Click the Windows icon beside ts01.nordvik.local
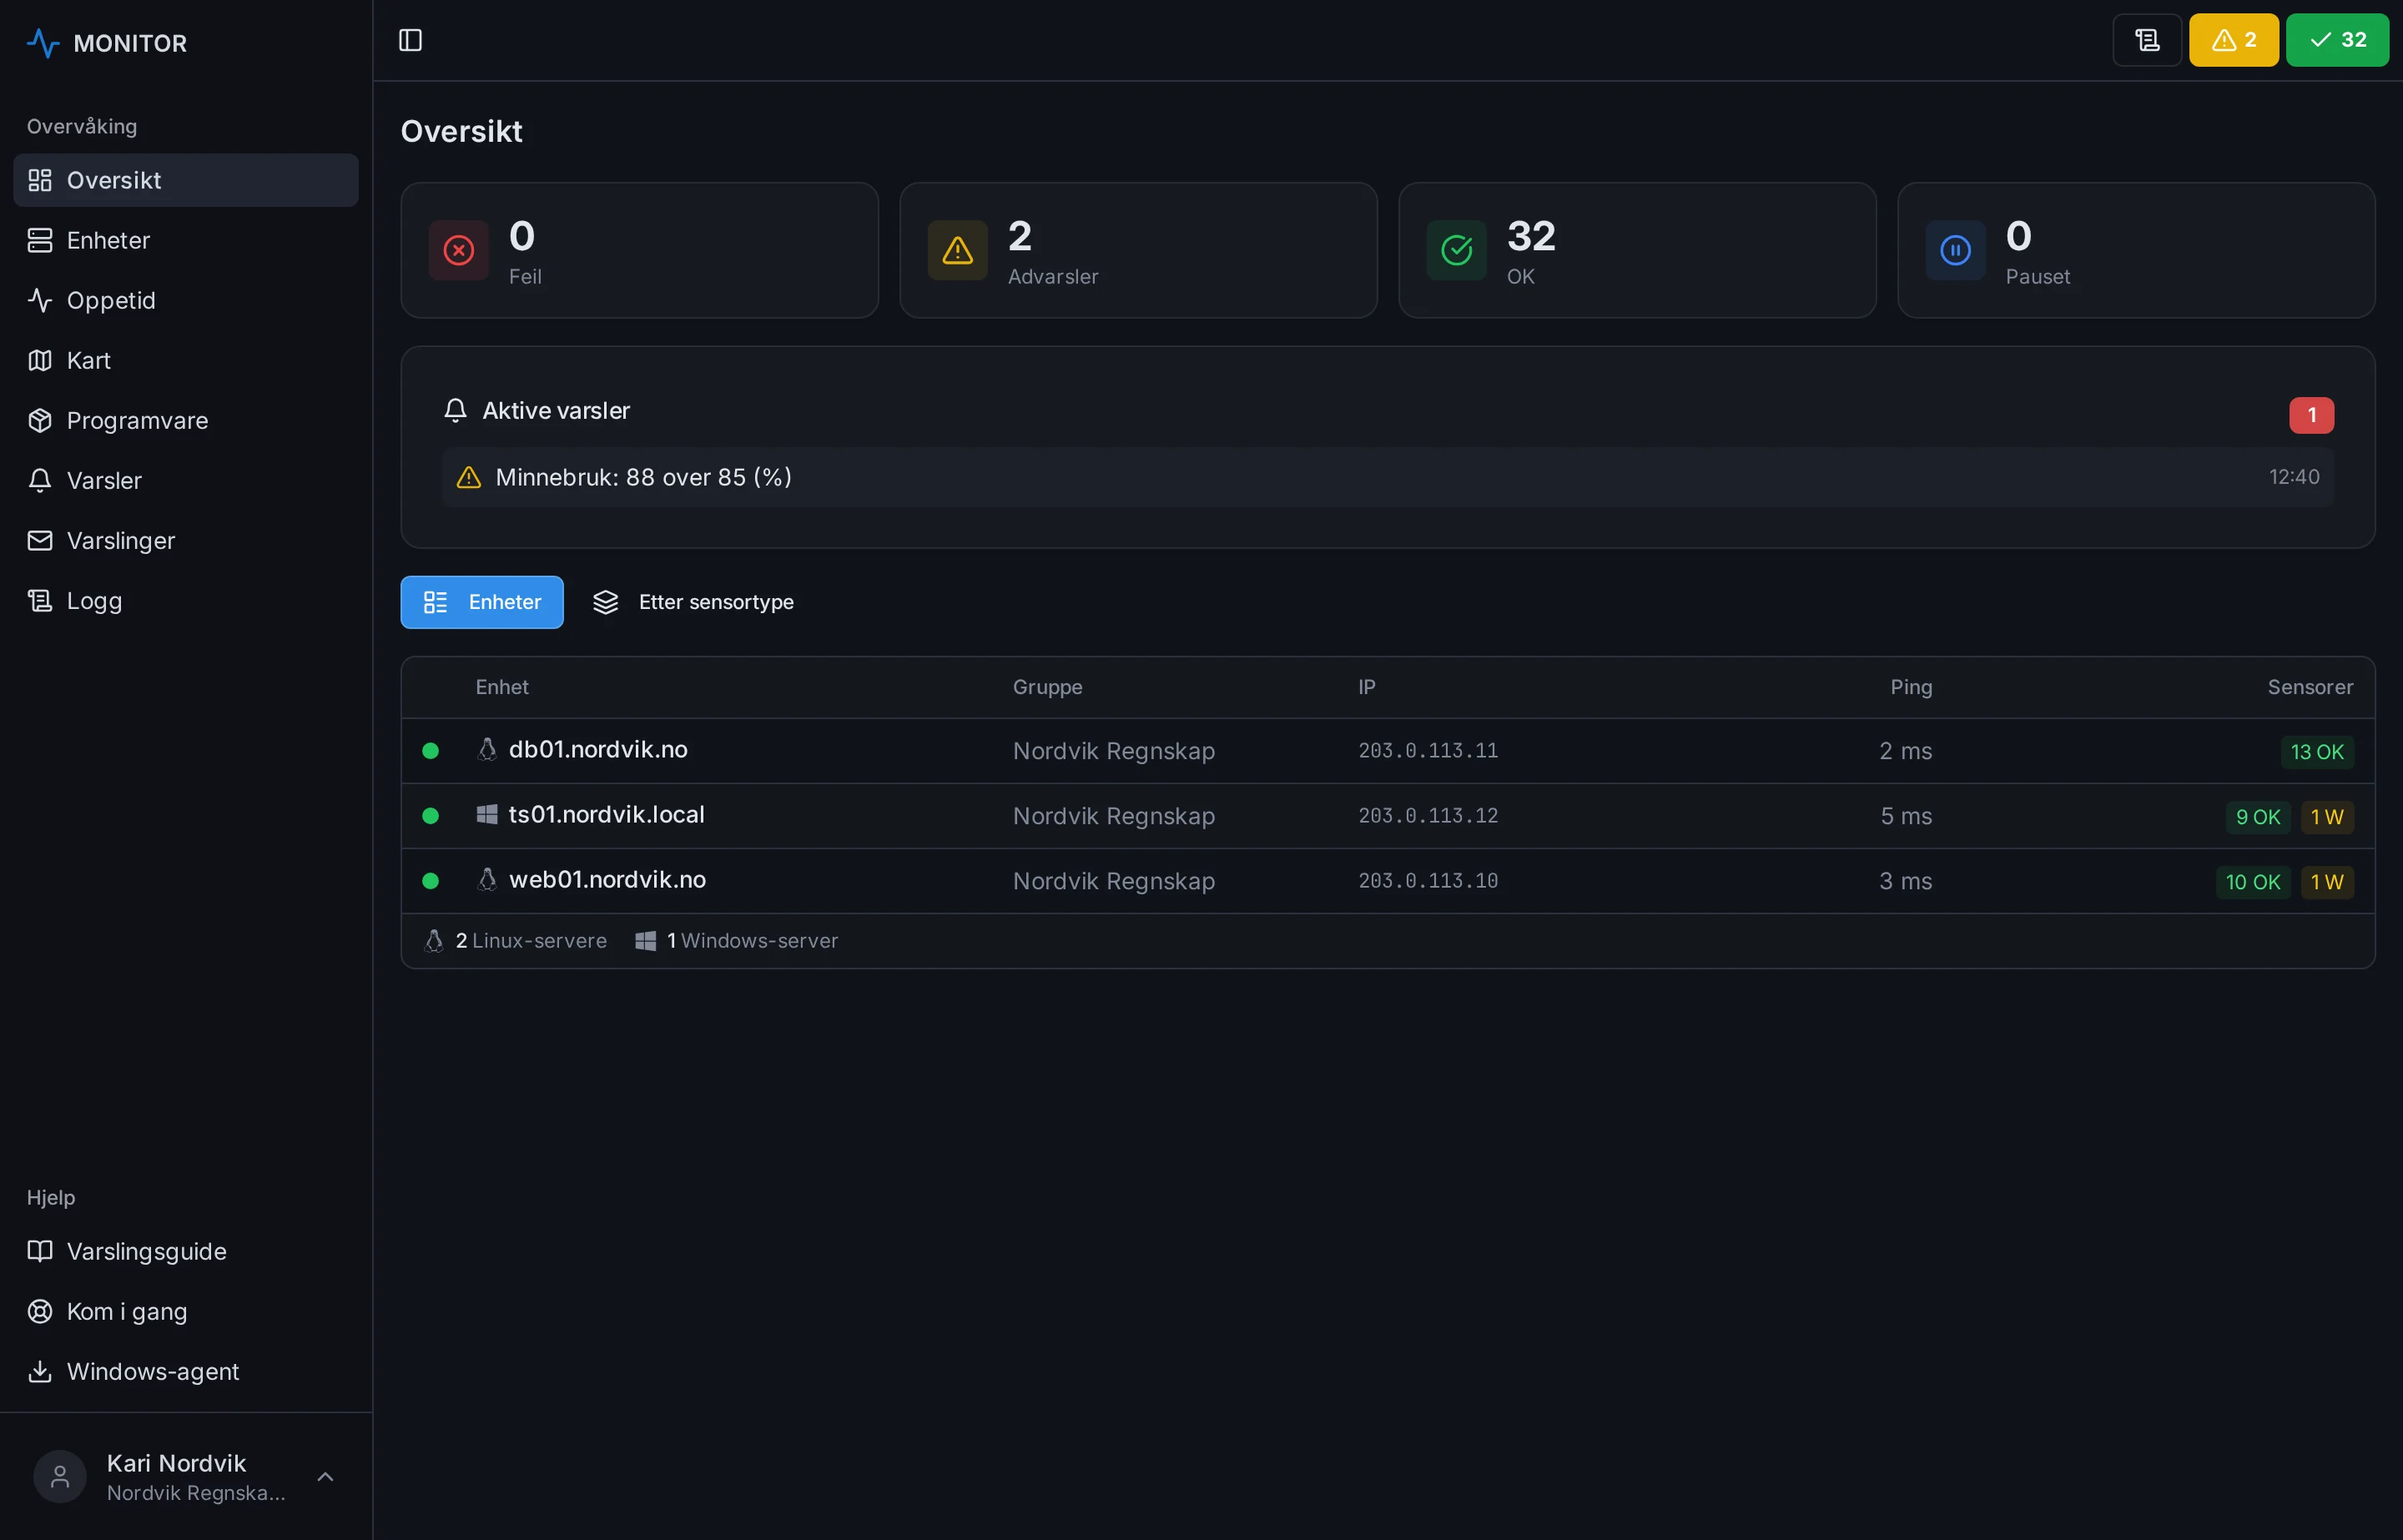Viewport: 2403px width, 1540px height. tap(487, 815)
